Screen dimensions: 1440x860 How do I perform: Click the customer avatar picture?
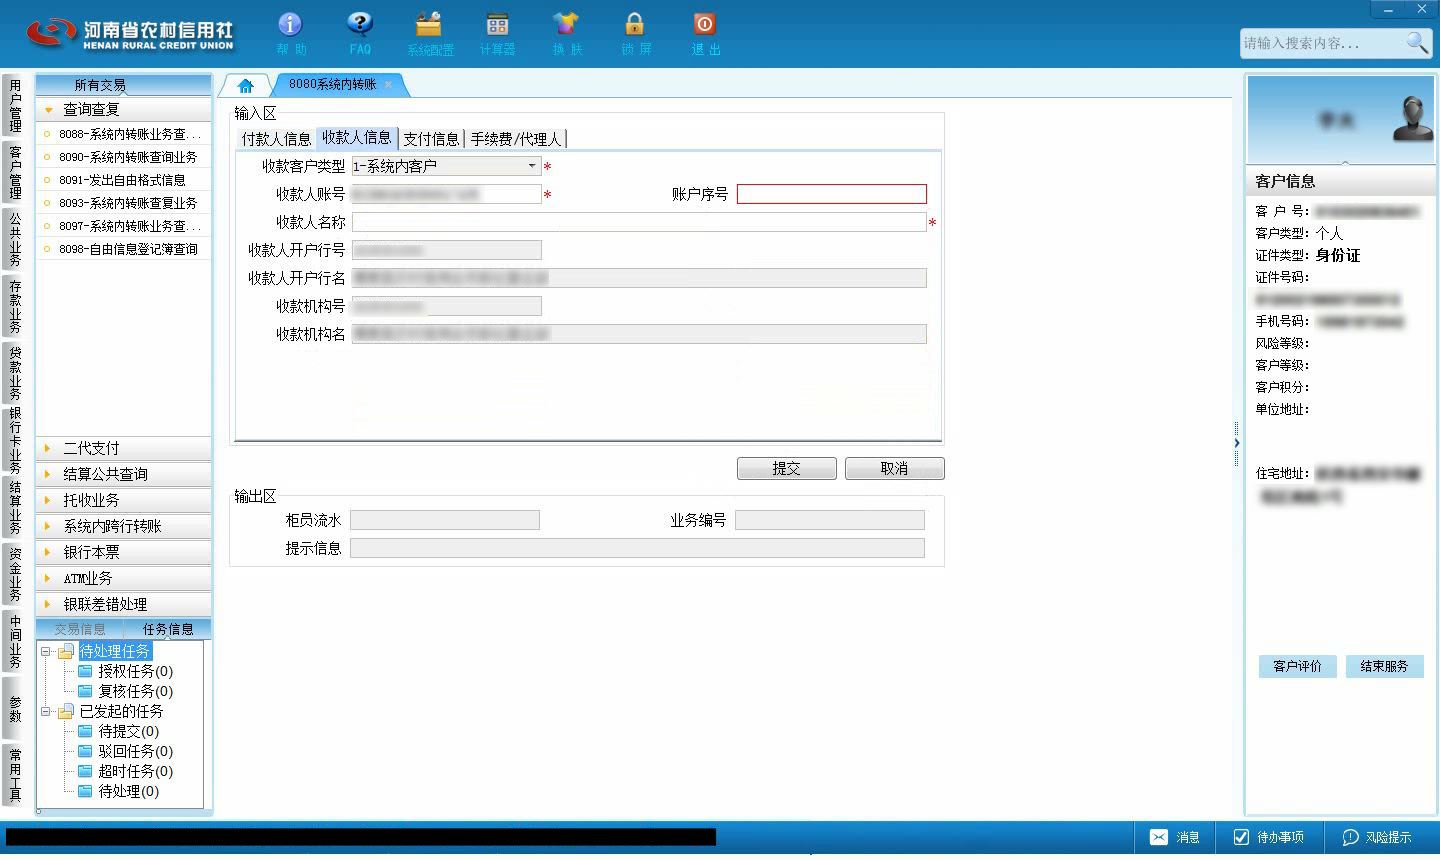[x=1413, y=119]
